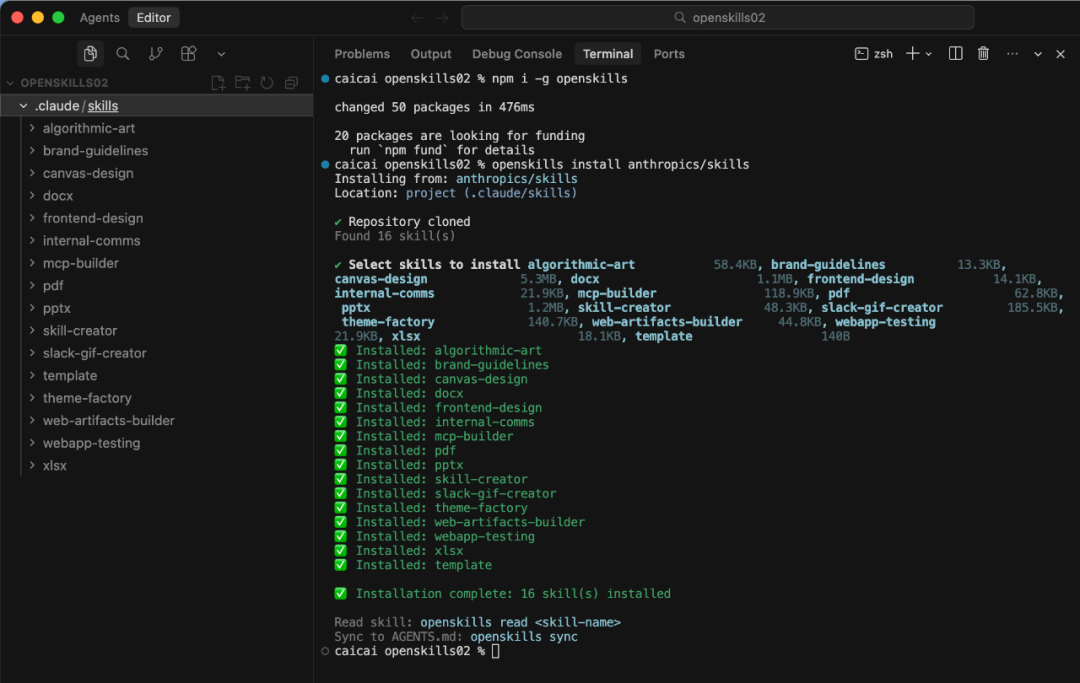The image size is (1080, 683).
Task: Click the project (.claude/skills) location text
Action: click(x=491, y=193)
